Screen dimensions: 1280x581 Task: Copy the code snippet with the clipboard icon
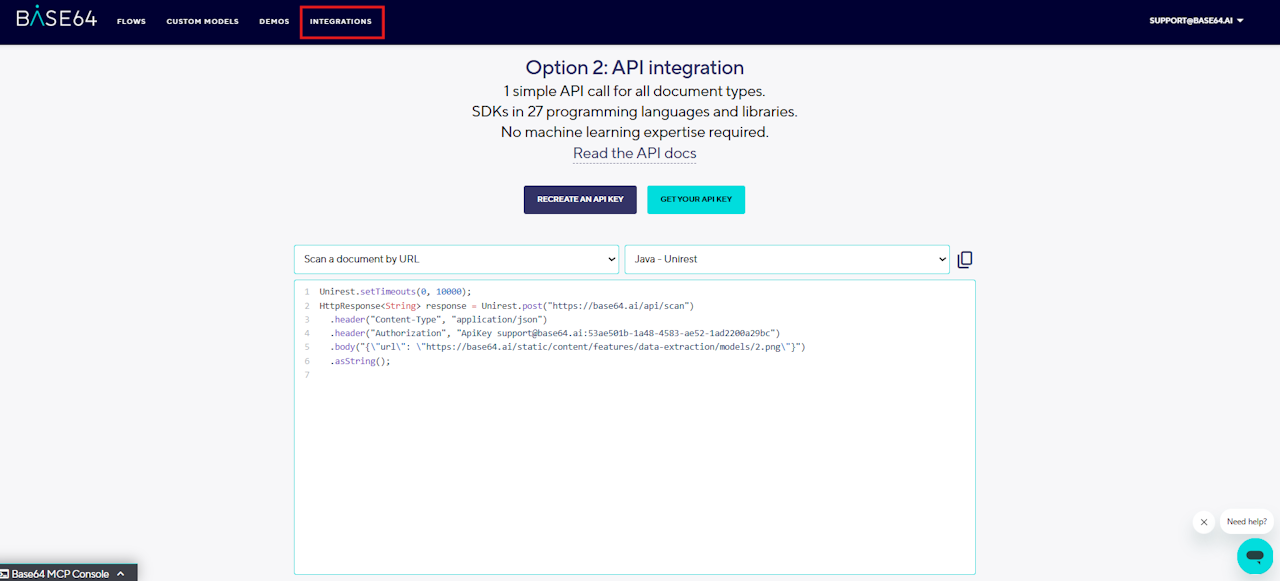pos(965,259)
